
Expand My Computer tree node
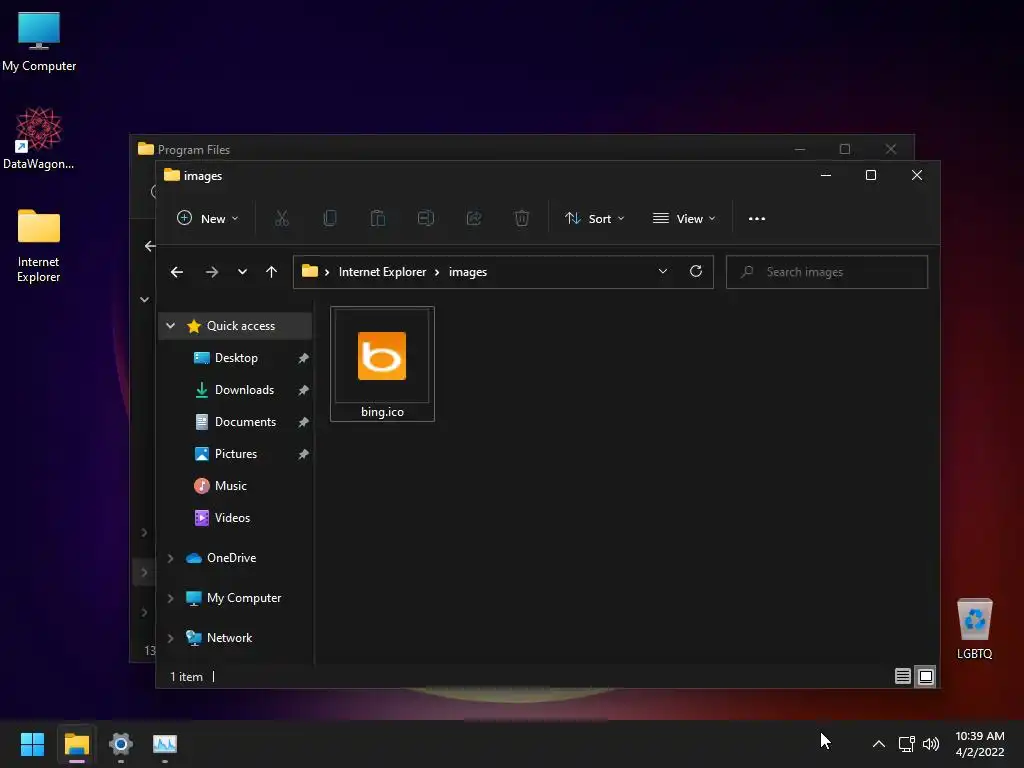pos(170,598)
